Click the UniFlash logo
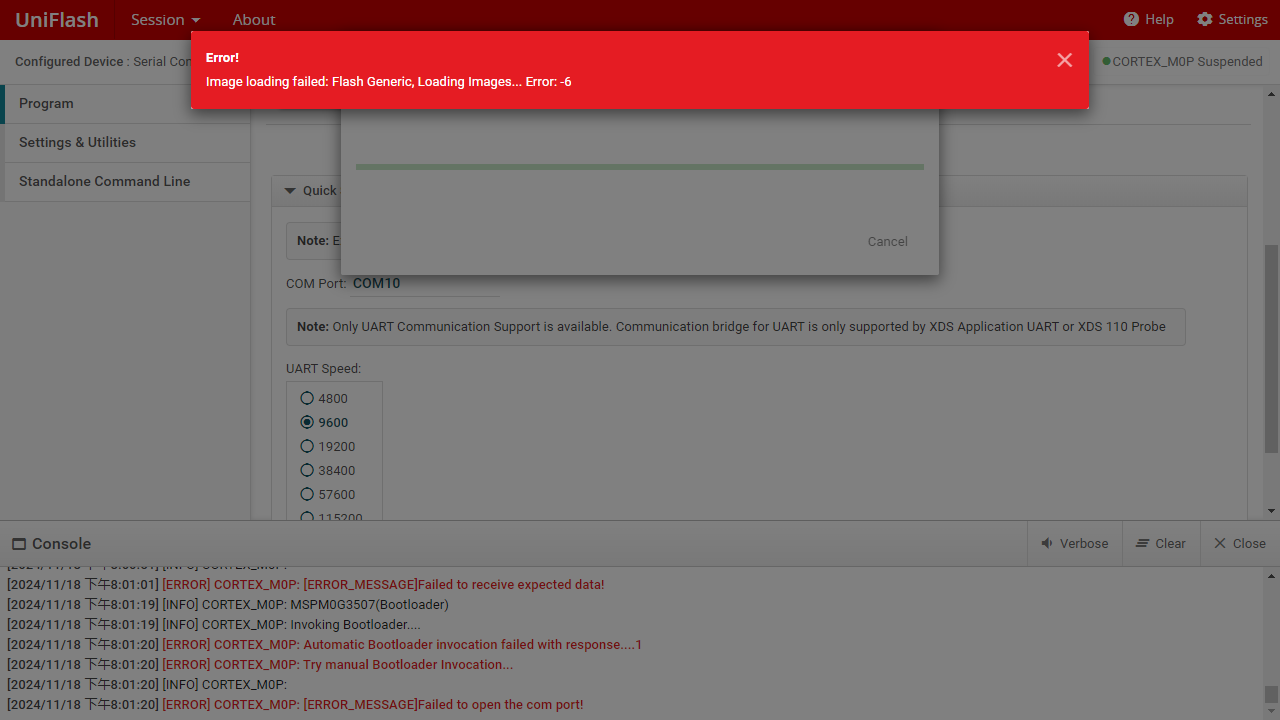This screenshot has width=1280, height=720. coord(57,19)
